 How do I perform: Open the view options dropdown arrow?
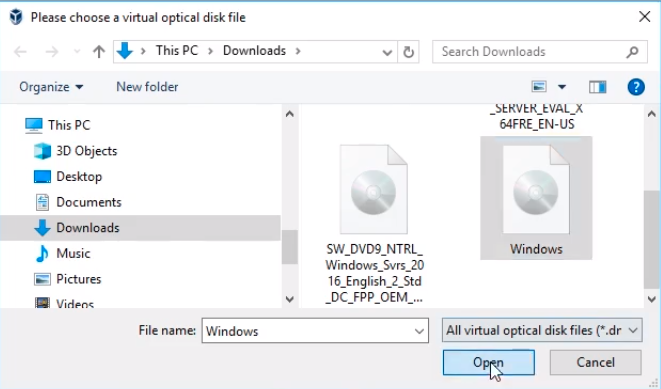coord(562,87)
